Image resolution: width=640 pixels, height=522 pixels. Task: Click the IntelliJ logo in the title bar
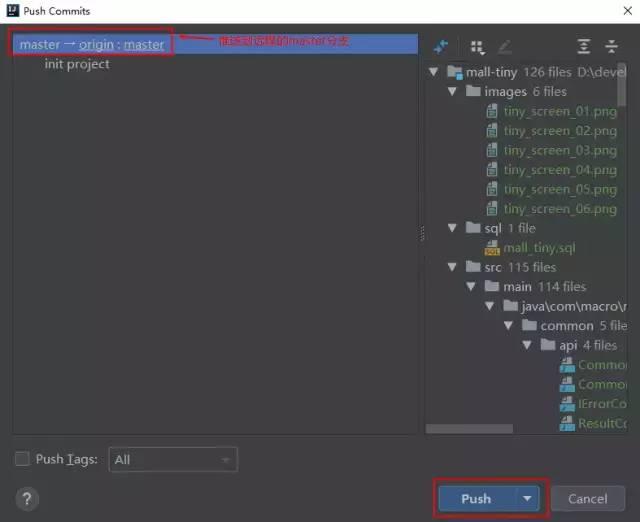click(x=13, y=11)
